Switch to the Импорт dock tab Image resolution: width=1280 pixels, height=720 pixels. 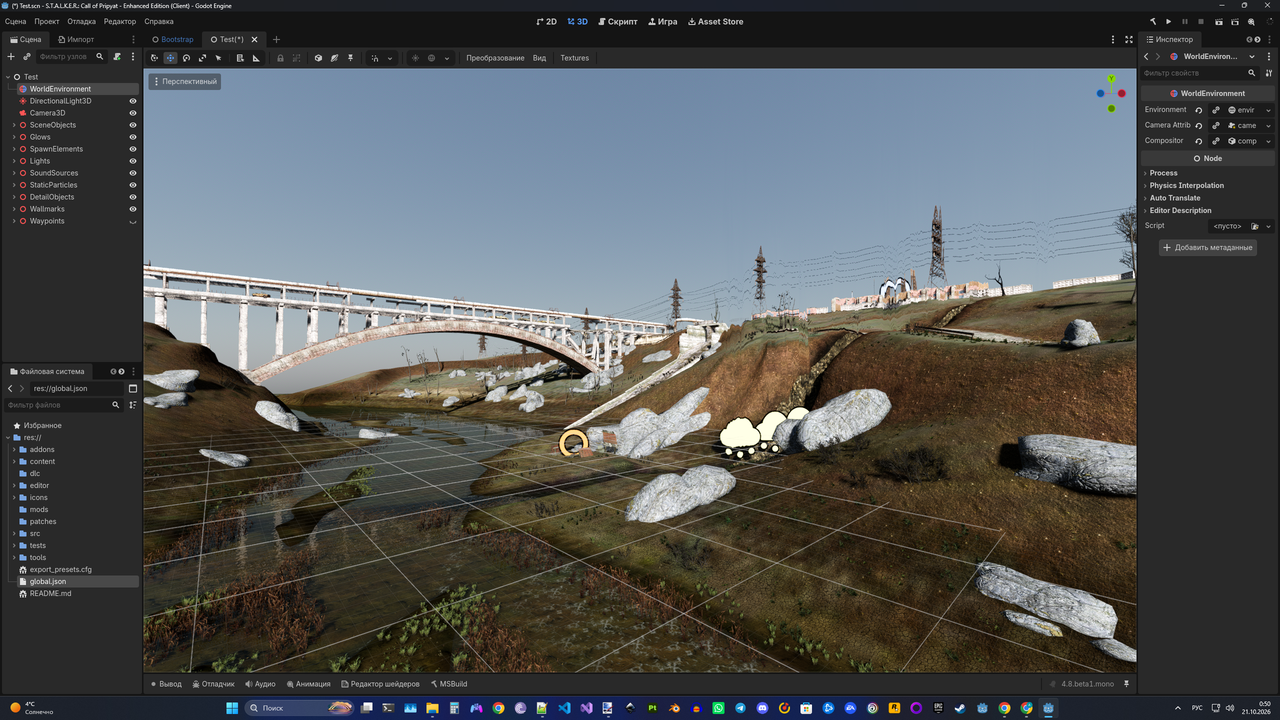tap(75, 39)
